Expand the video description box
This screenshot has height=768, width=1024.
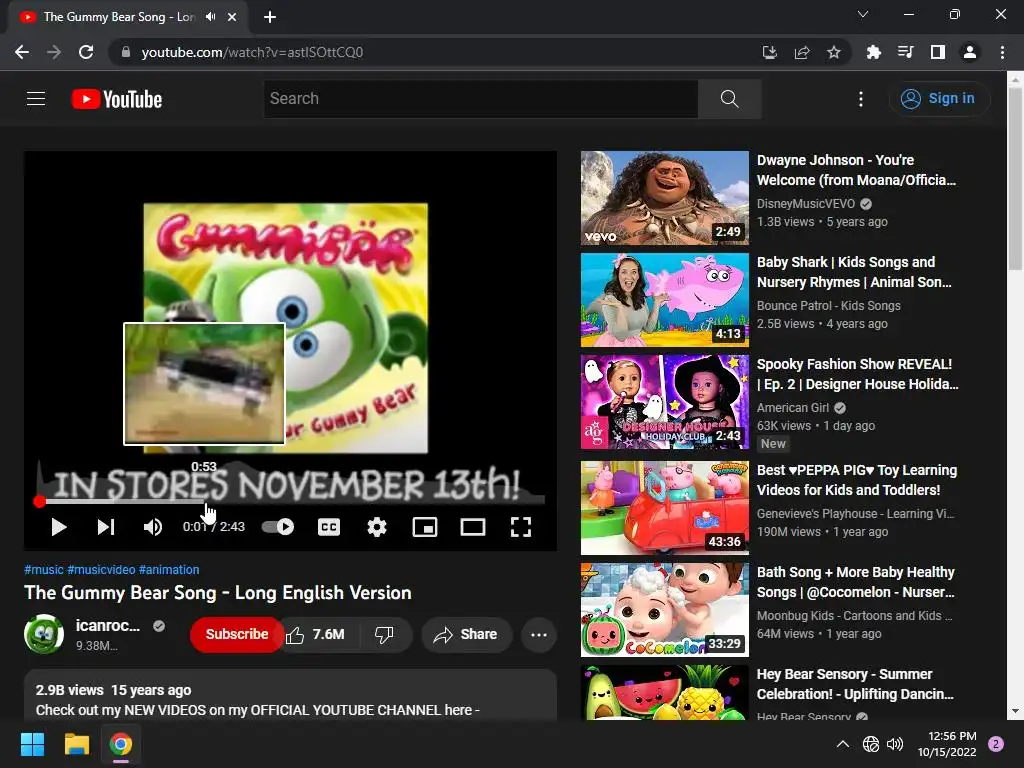click(x=291, y=695)
